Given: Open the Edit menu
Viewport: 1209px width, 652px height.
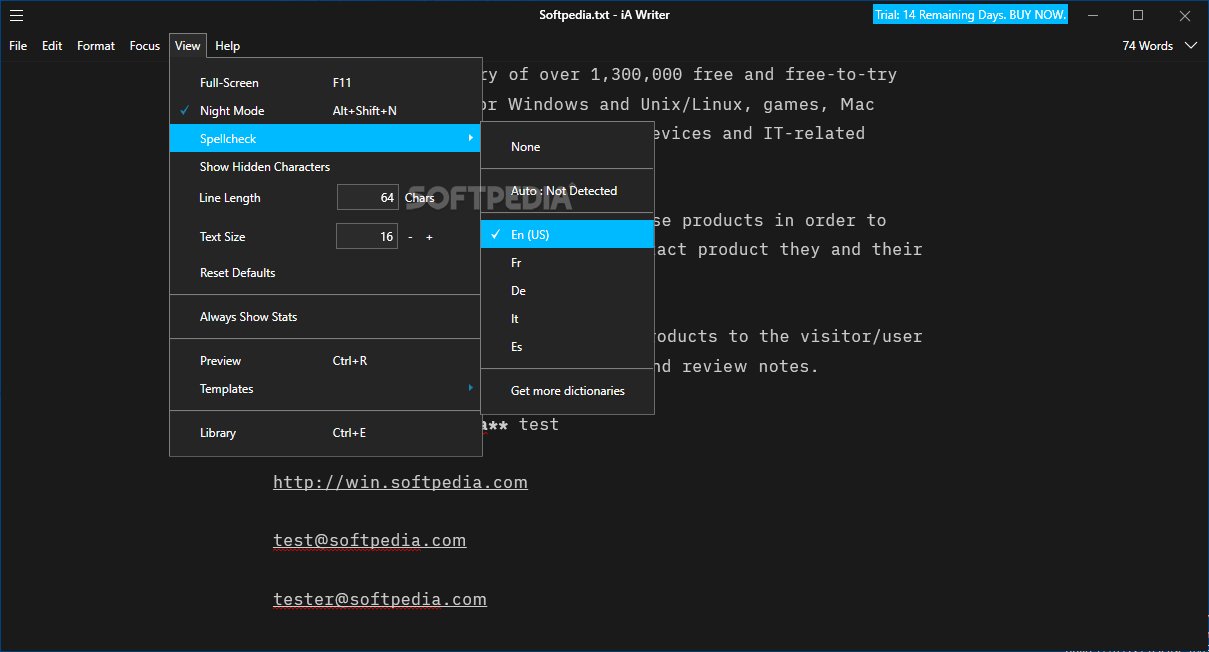Looking at the screenshot, I should [x=52, y=46].
